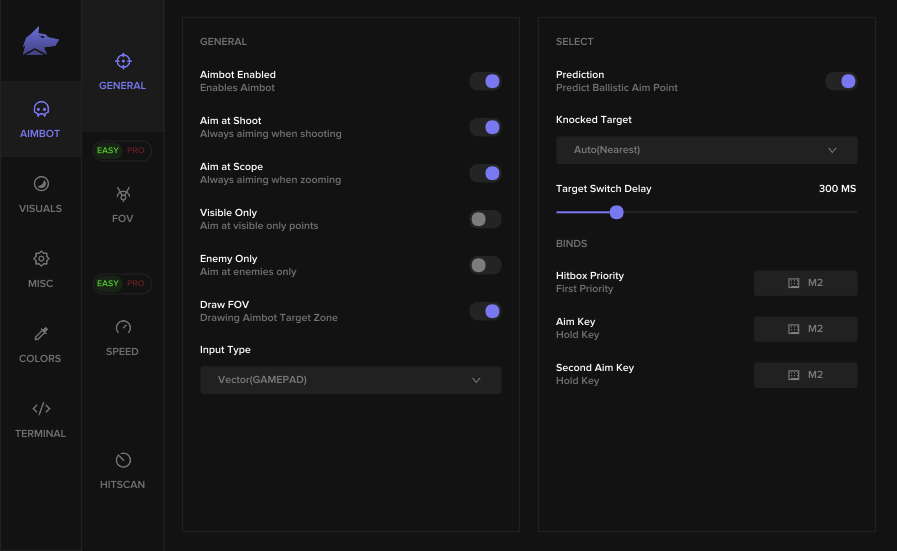
Task: Switch to the Aimbot tab
Action: point(41,119)
